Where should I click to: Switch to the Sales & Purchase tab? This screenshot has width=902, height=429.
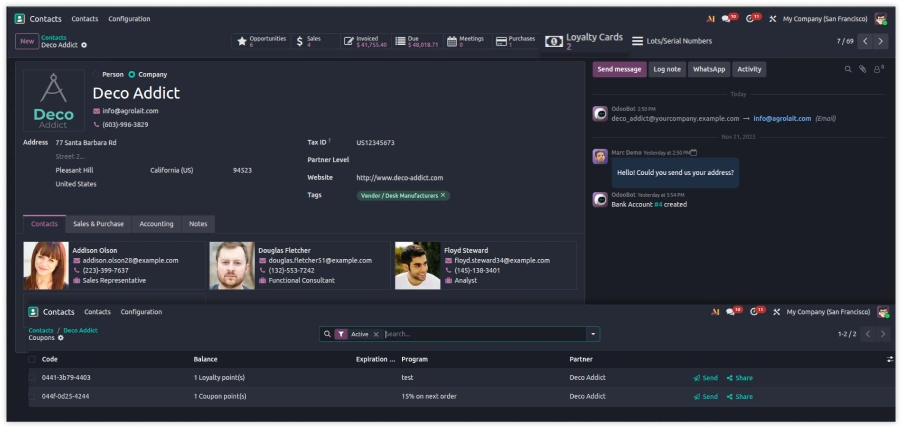click(x=99, y=224)
